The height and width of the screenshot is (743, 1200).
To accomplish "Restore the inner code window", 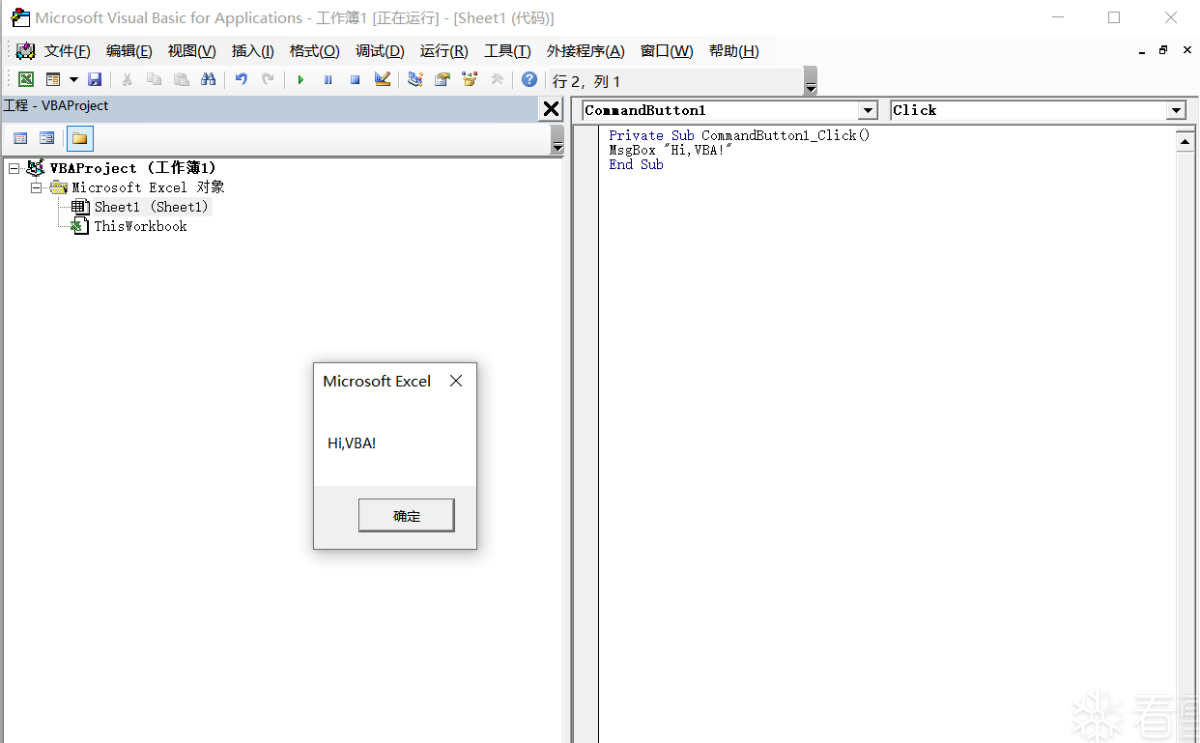I will point(1163,50).
